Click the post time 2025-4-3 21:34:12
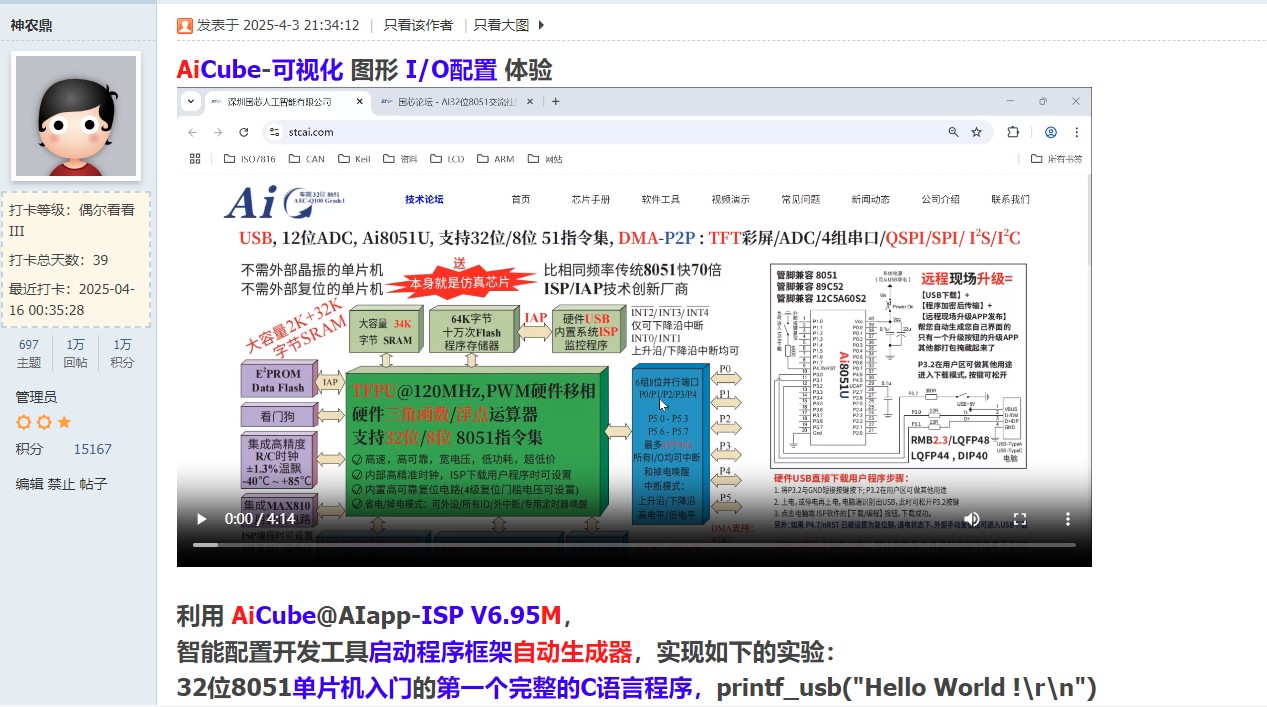Image resolution: width=1267 pixels, height=707 pixels. [301, 25]
